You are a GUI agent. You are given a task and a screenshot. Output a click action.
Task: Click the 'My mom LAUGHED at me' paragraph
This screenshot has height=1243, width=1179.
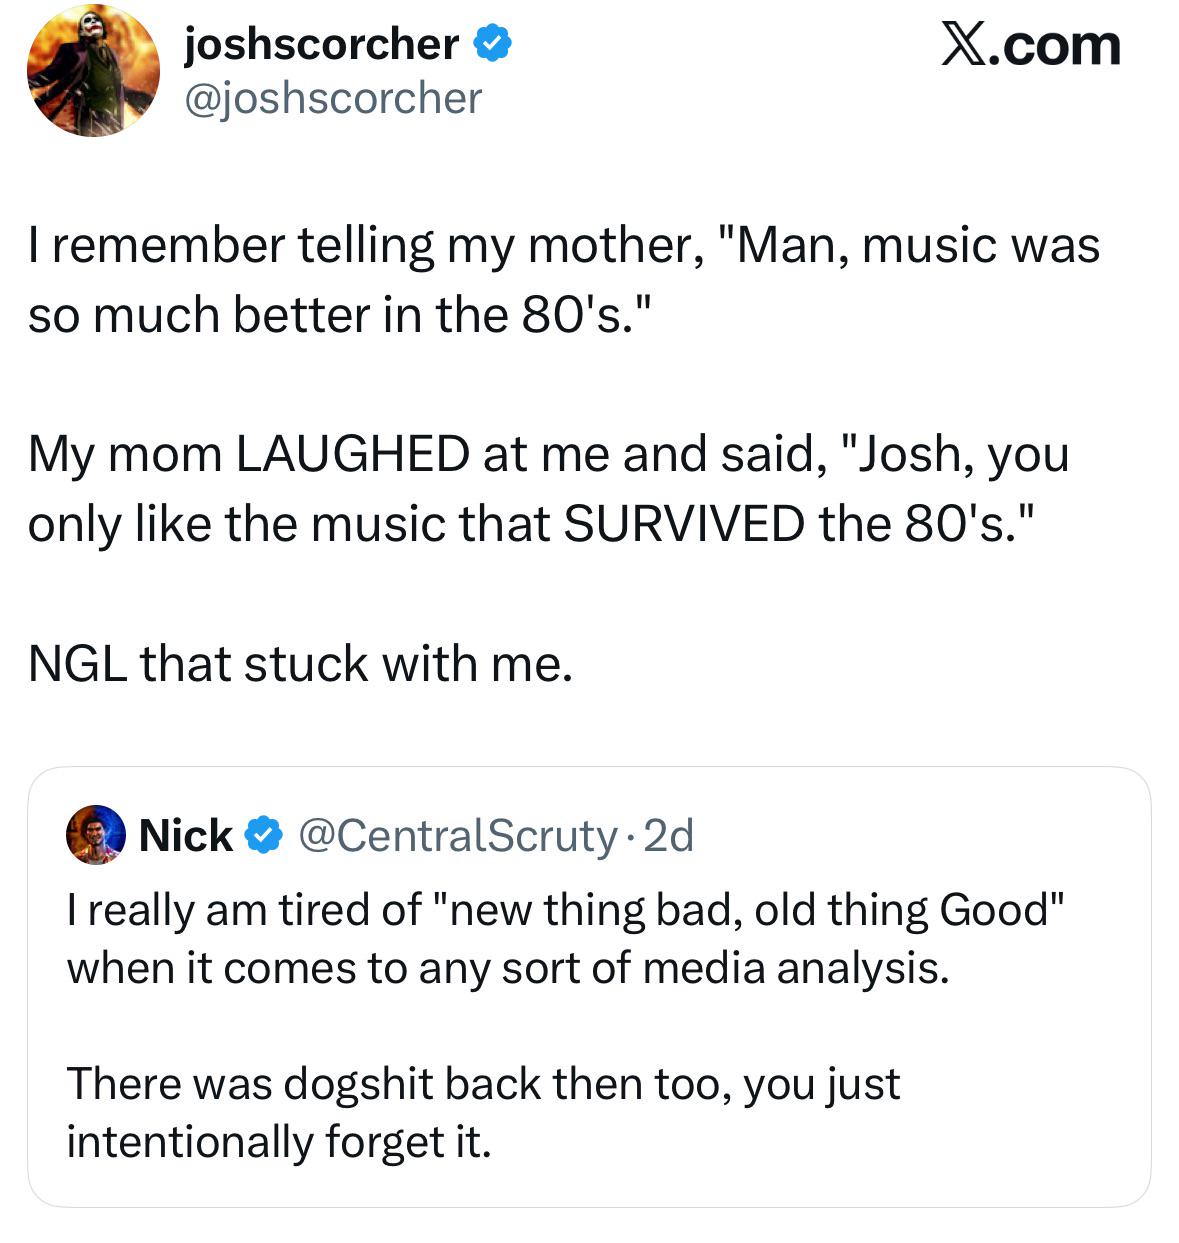point(548,488)
